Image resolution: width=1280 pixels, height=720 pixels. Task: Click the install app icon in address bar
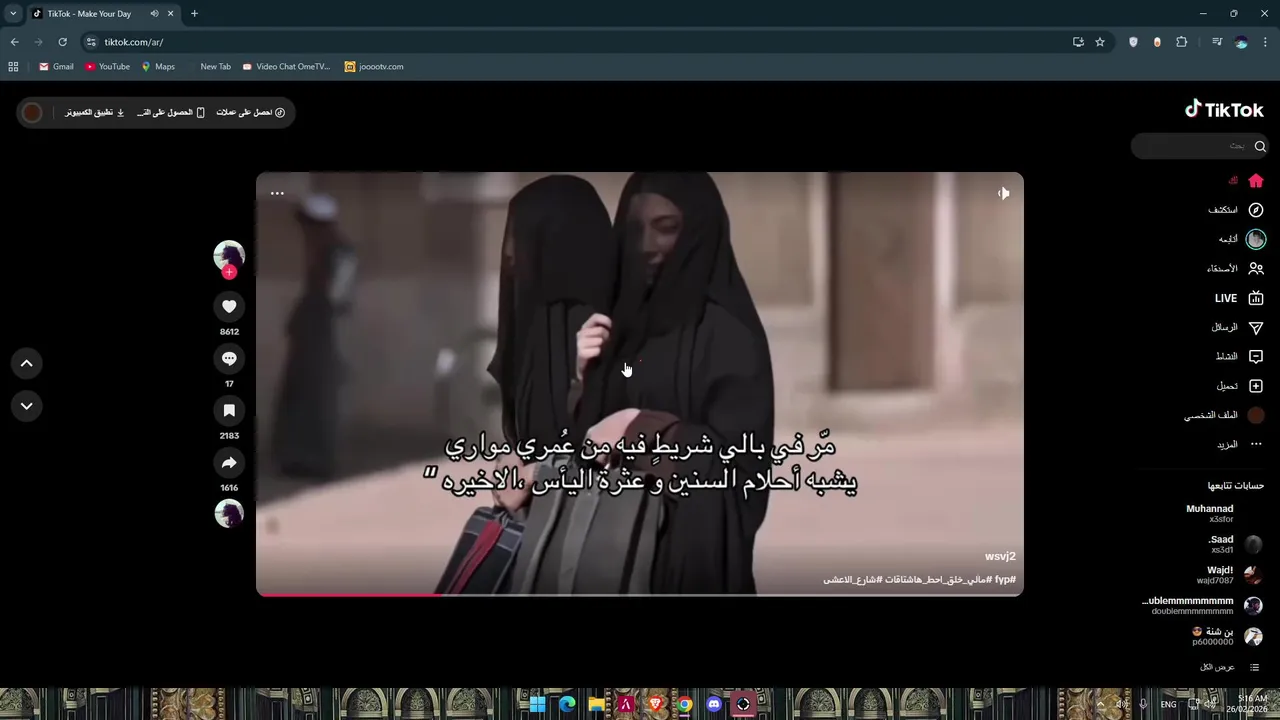tap(1078, 42)
